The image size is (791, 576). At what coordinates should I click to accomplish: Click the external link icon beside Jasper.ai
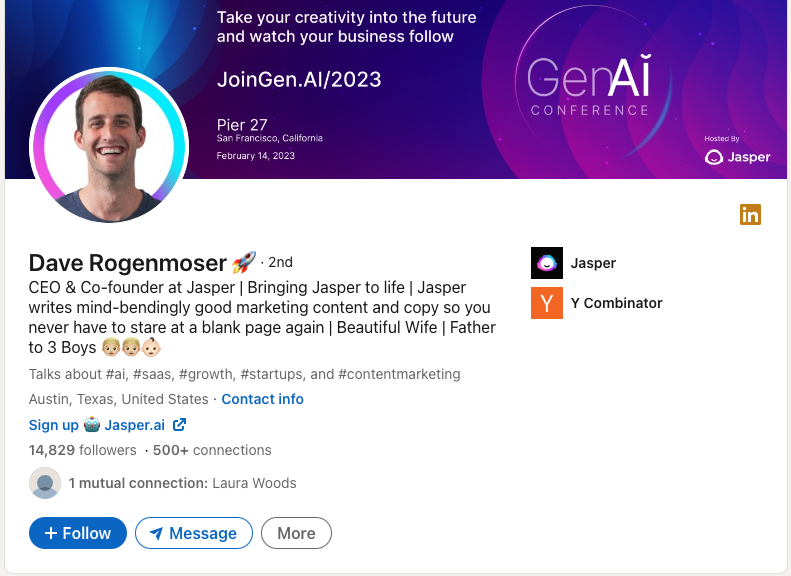(x=179, y=425)
